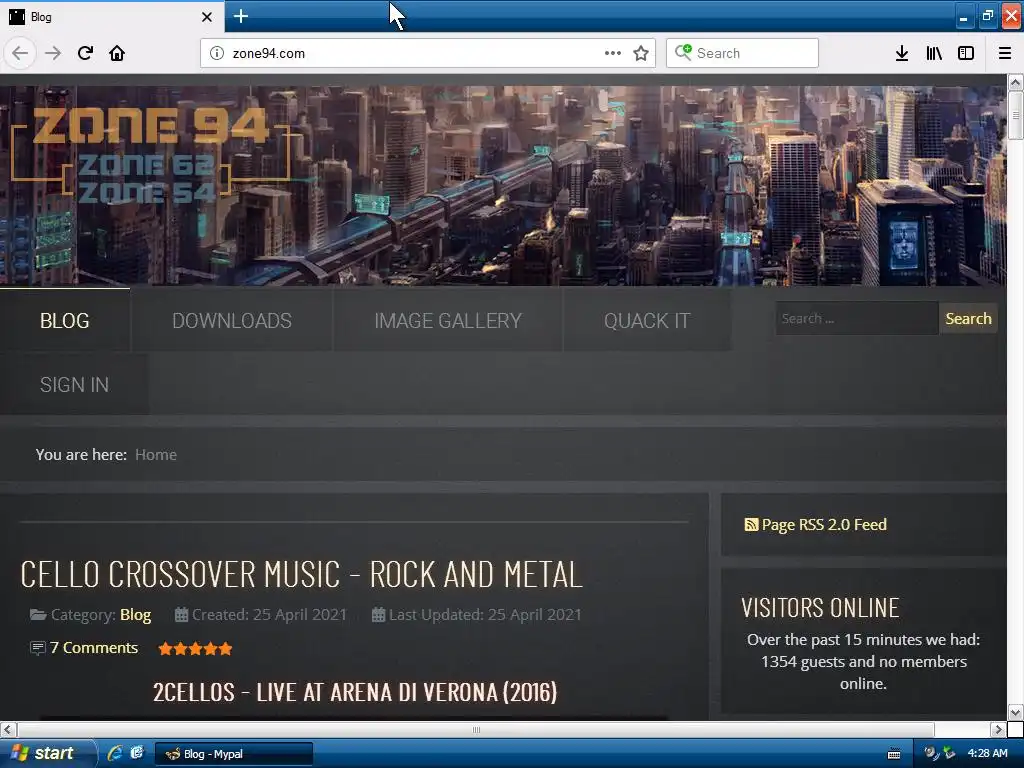1024x768 pixels.
Task: Open the library bookshelf icon
Action: (934, 53)
